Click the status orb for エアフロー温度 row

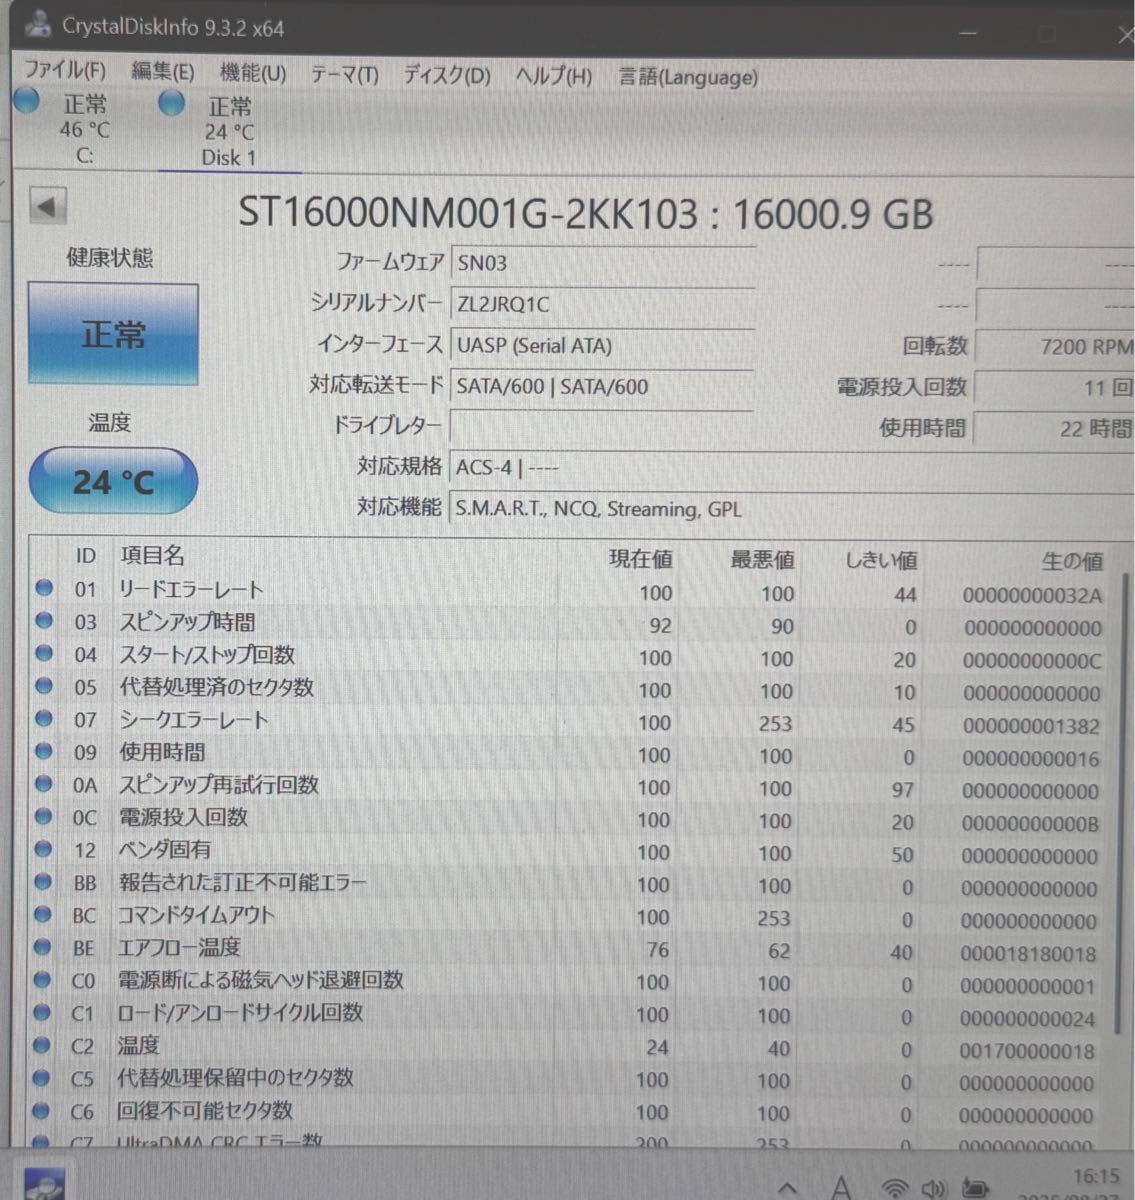coord(43,947)
